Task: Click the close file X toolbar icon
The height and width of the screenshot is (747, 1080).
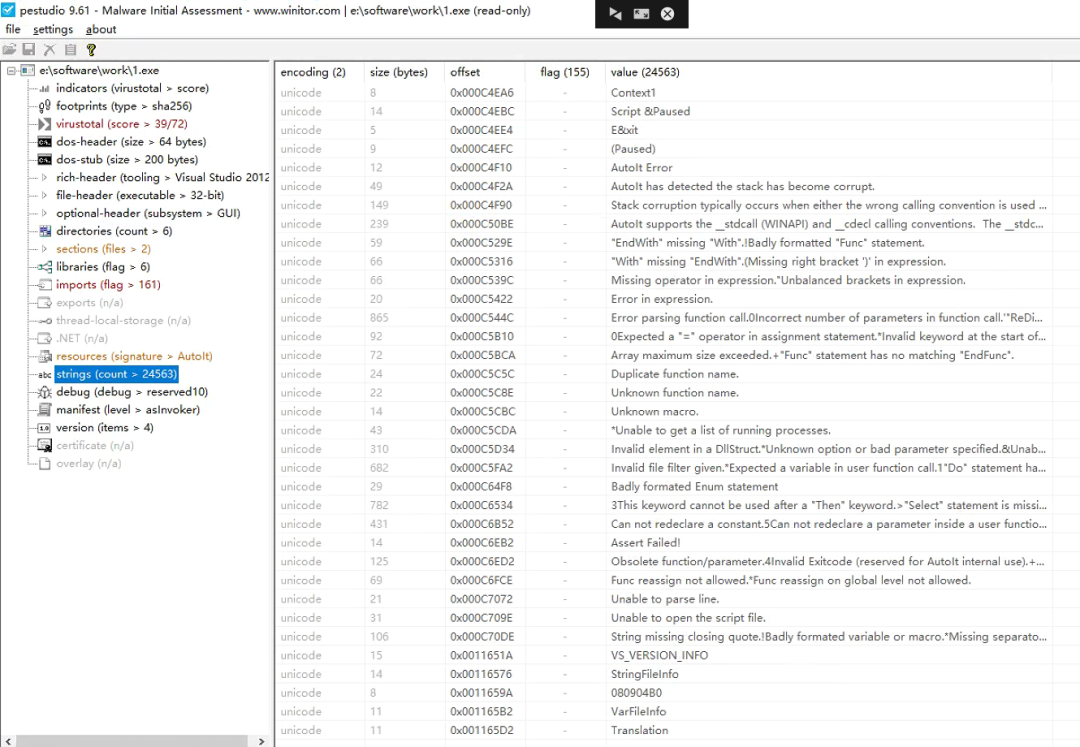Action: pyautogui.click(x=50, y=50)
